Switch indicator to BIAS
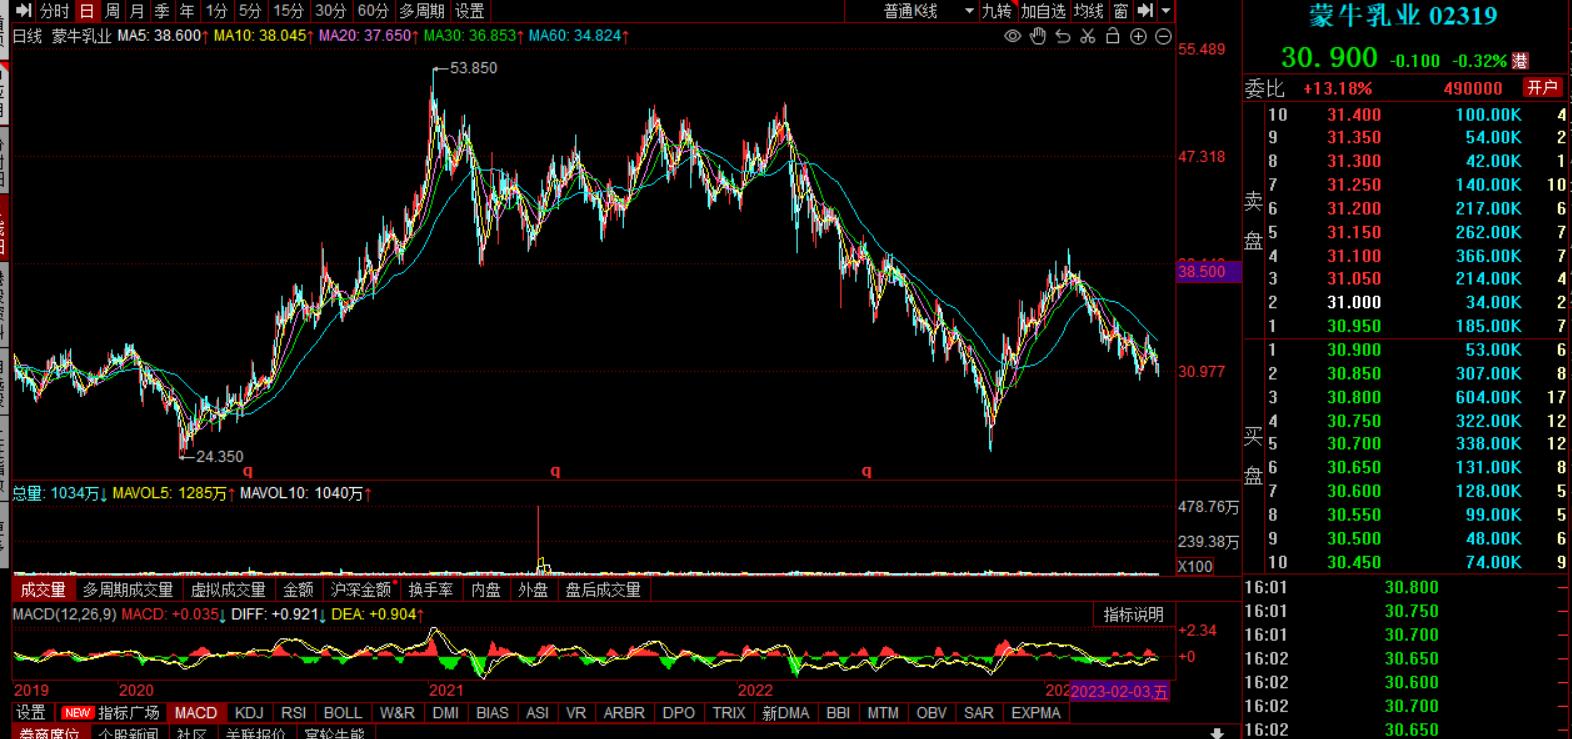 (x=492, y=713)
